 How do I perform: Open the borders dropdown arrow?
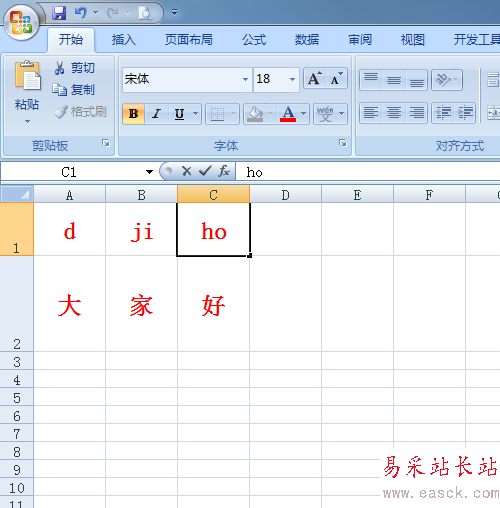click(234, 114)
